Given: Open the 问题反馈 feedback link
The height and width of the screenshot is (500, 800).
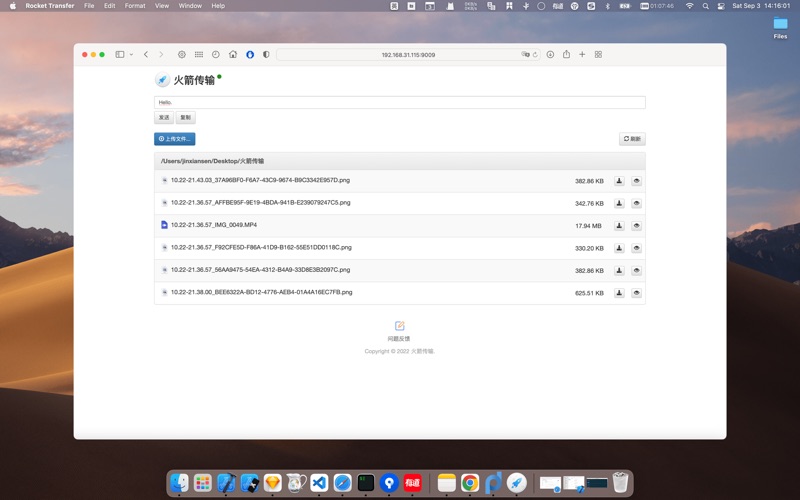Looking at the screenshot, I should pos(398,339).
